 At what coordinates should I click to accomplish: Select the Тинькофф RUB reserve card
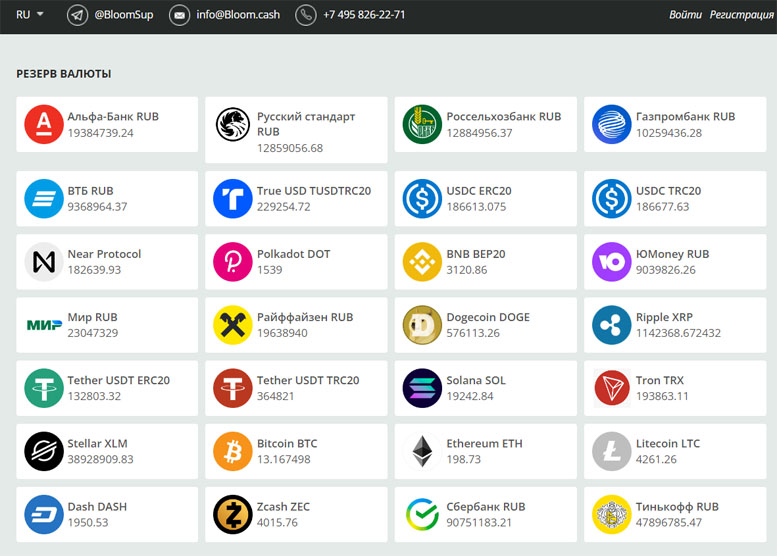tap(675, 514)
